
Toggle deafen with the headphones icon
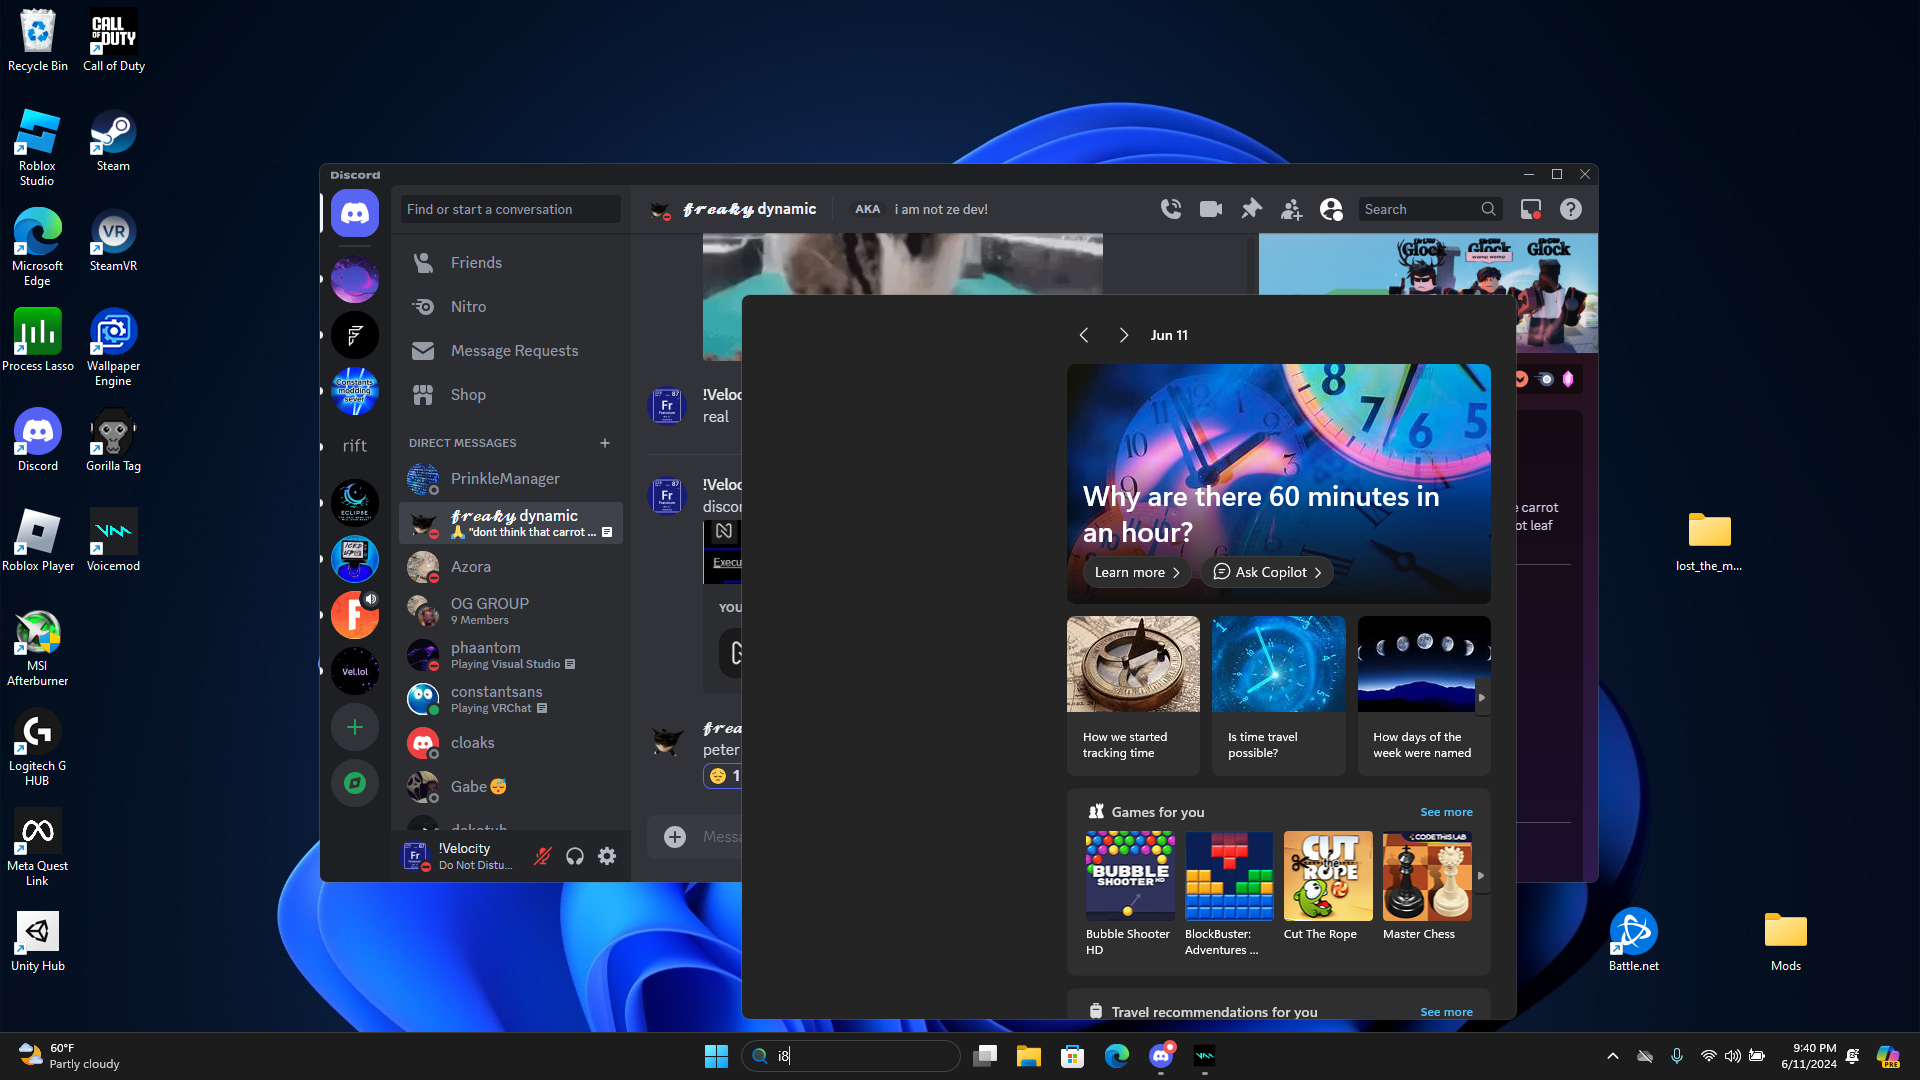click(x=575, y=856)
